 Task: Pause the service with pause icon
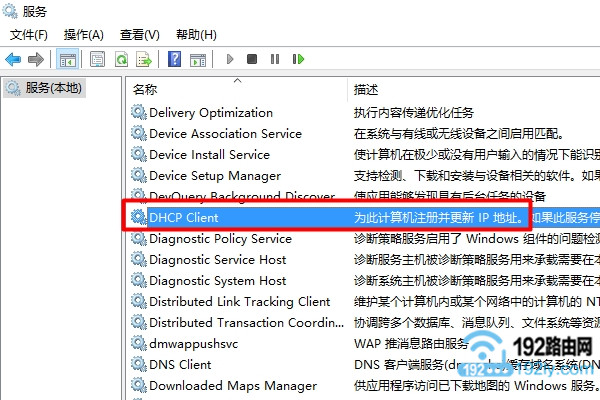point(275,59)
